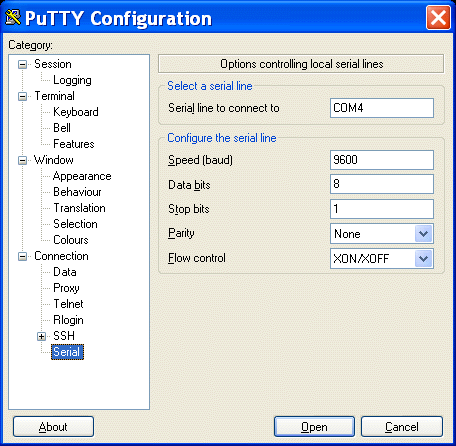Open the Flow control dropdown
Image resolution: width=456 pixels, height=446 pixels.
423,258
